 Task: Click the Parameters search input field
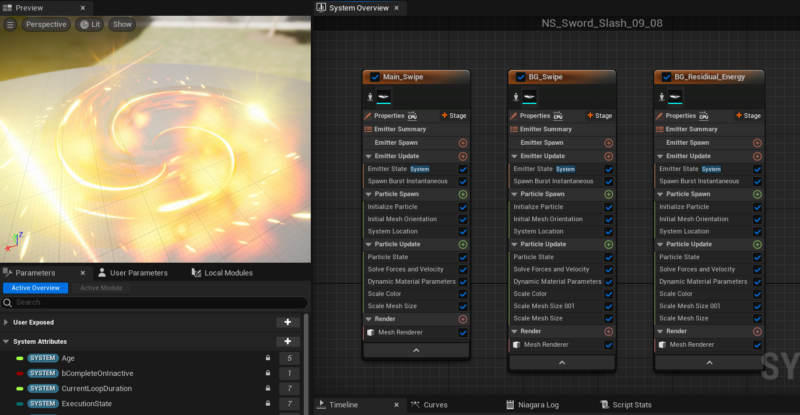point(150,302)
